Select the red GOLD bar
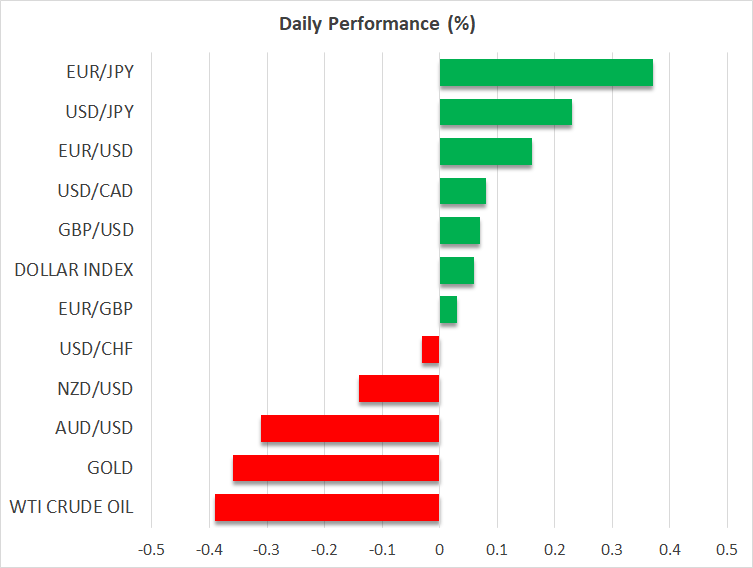 click(x=336, y=468)
